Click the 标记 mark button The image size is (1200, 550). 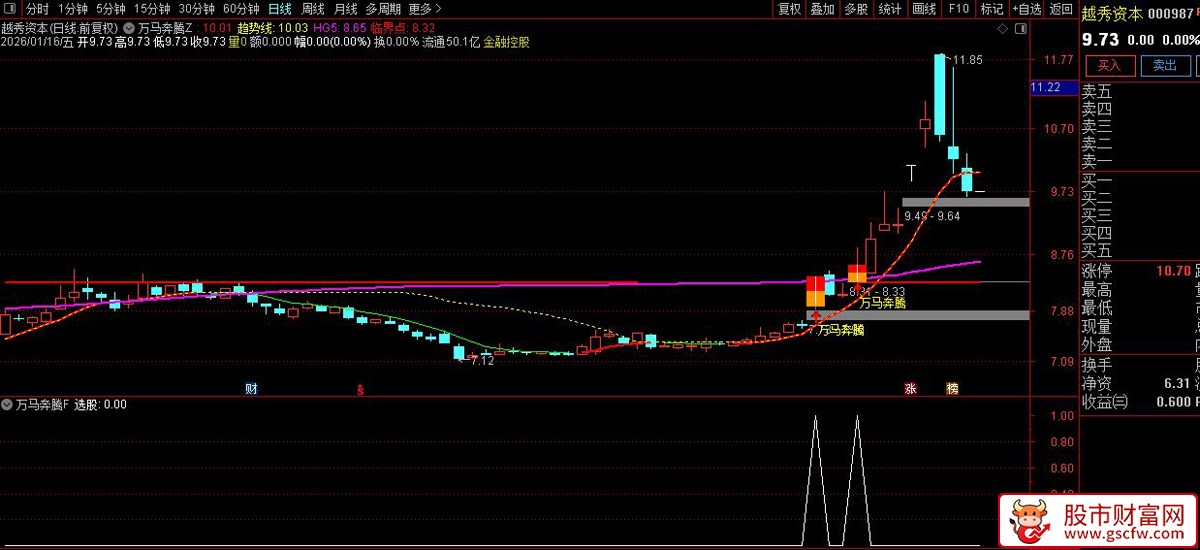click(x=992, y=9)
